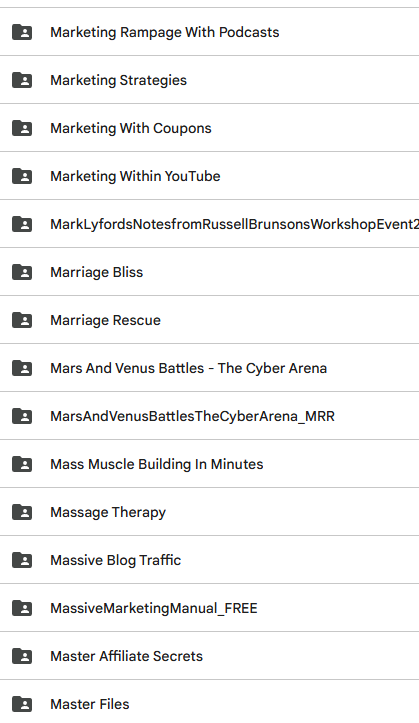
Task: Select folder icon next to Massive Blog Traffic
Action: (x=22, y=560)
